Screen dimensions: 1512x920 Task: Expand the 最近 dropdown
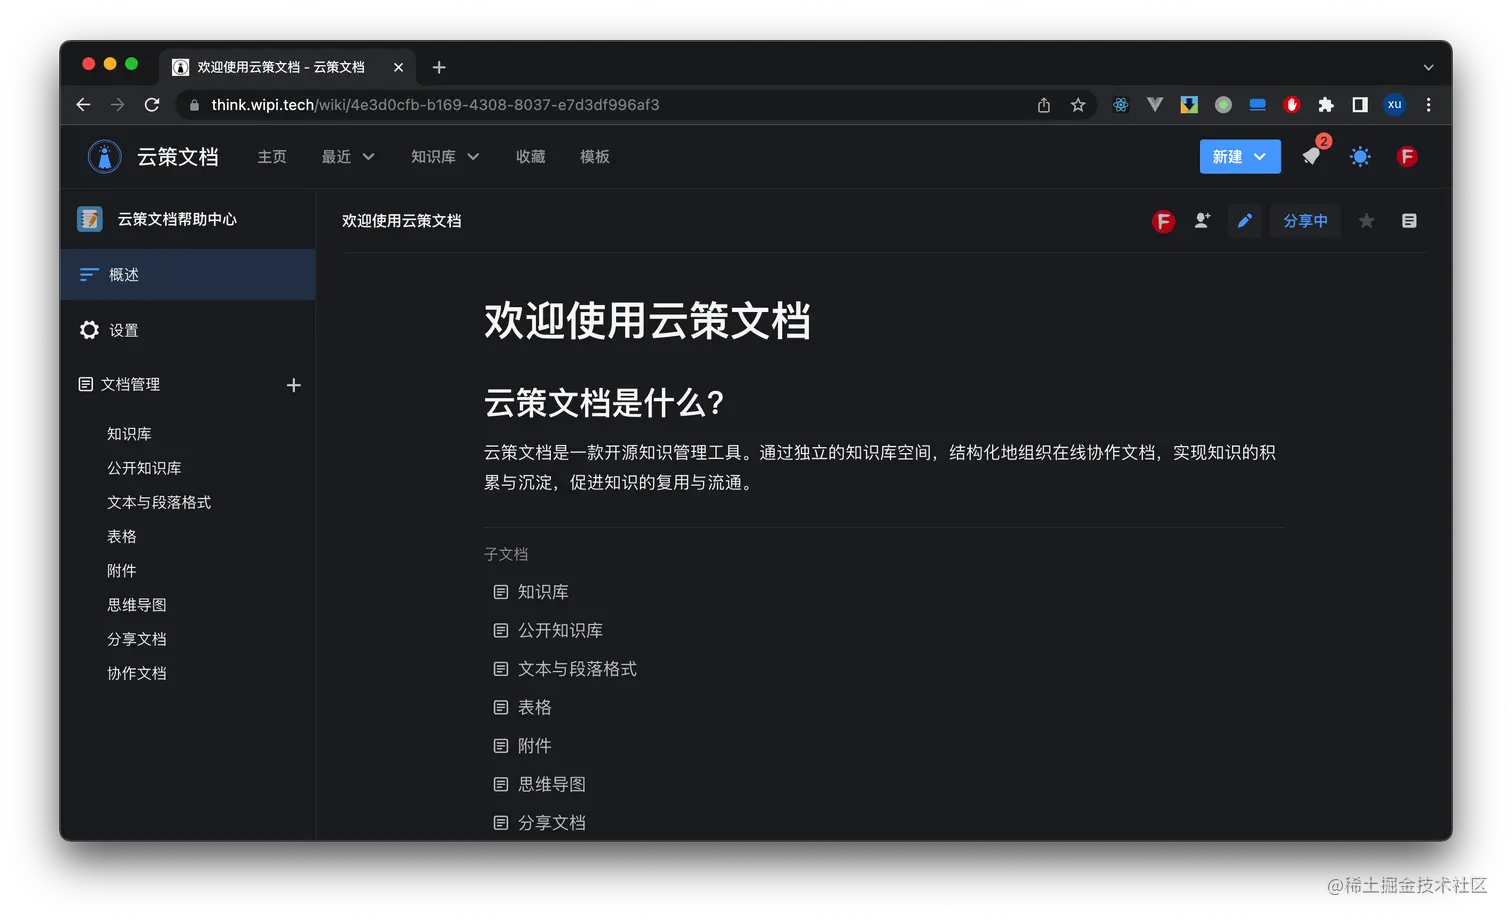click(x=347, y=156)
